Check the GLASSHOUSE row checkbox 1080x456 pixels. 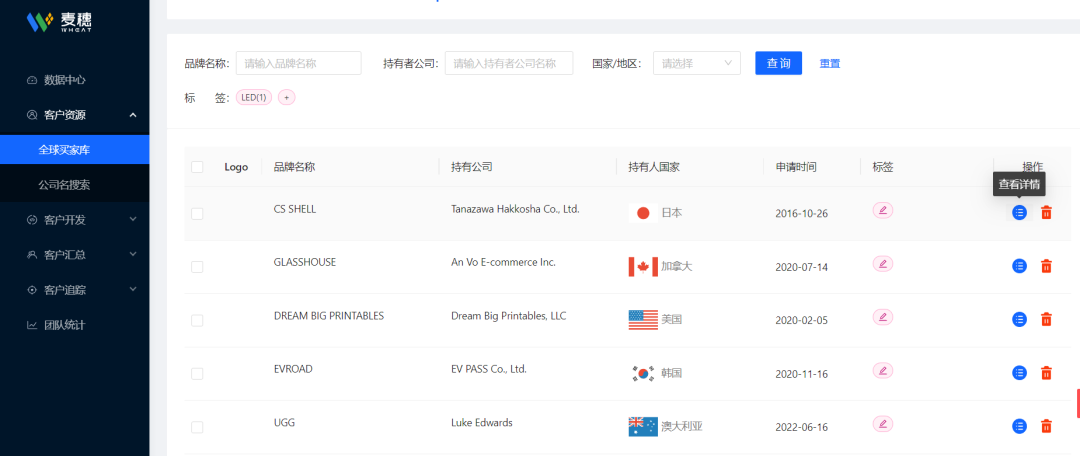coord(197,267)
